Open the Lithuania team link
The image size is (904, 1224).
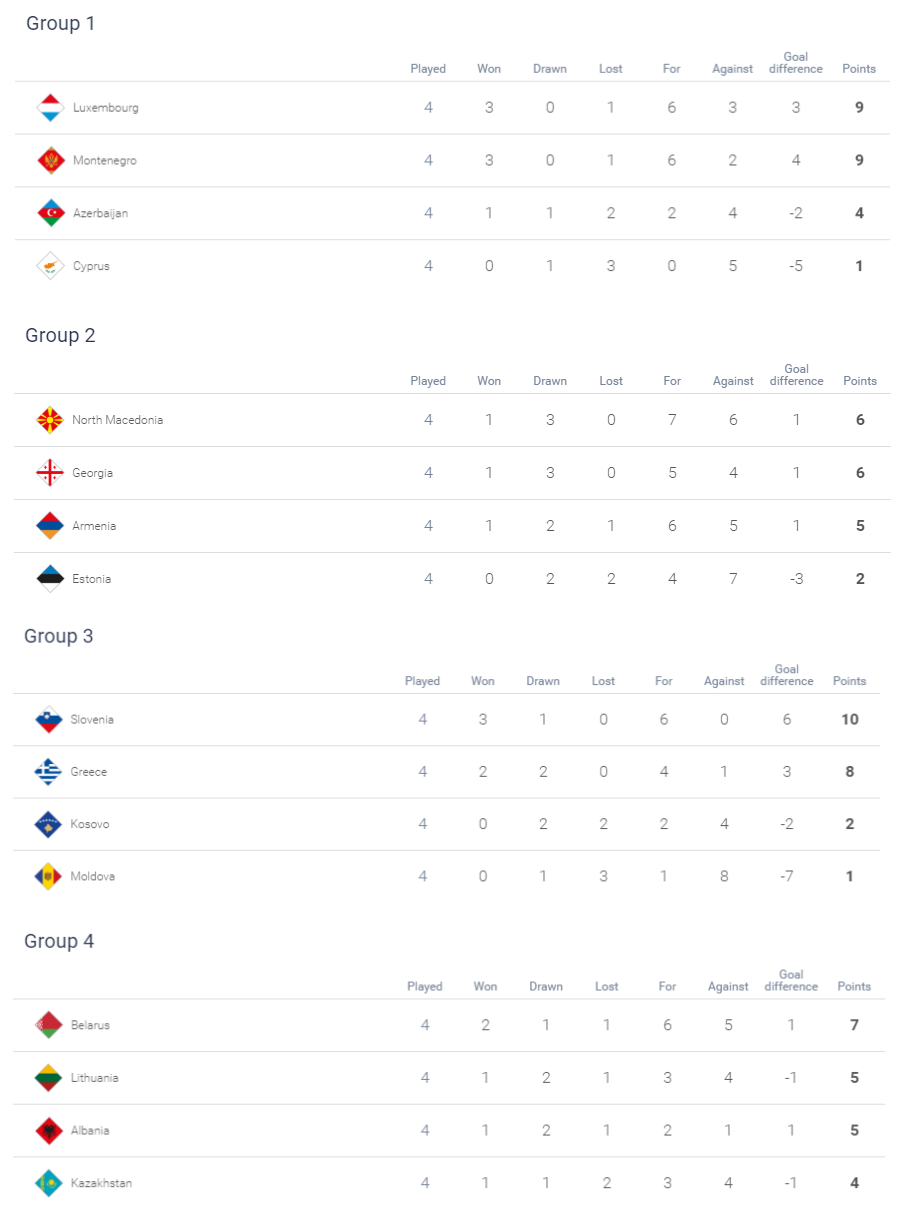click(x=95, y=1078)
